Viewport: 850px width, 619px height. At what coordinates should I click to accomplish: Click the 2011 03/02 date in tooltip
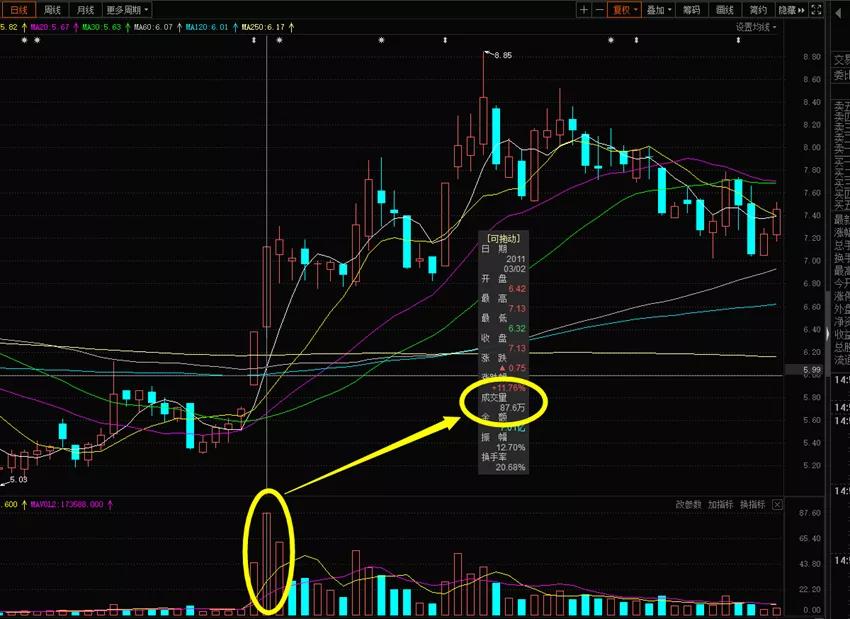[515, 264]
